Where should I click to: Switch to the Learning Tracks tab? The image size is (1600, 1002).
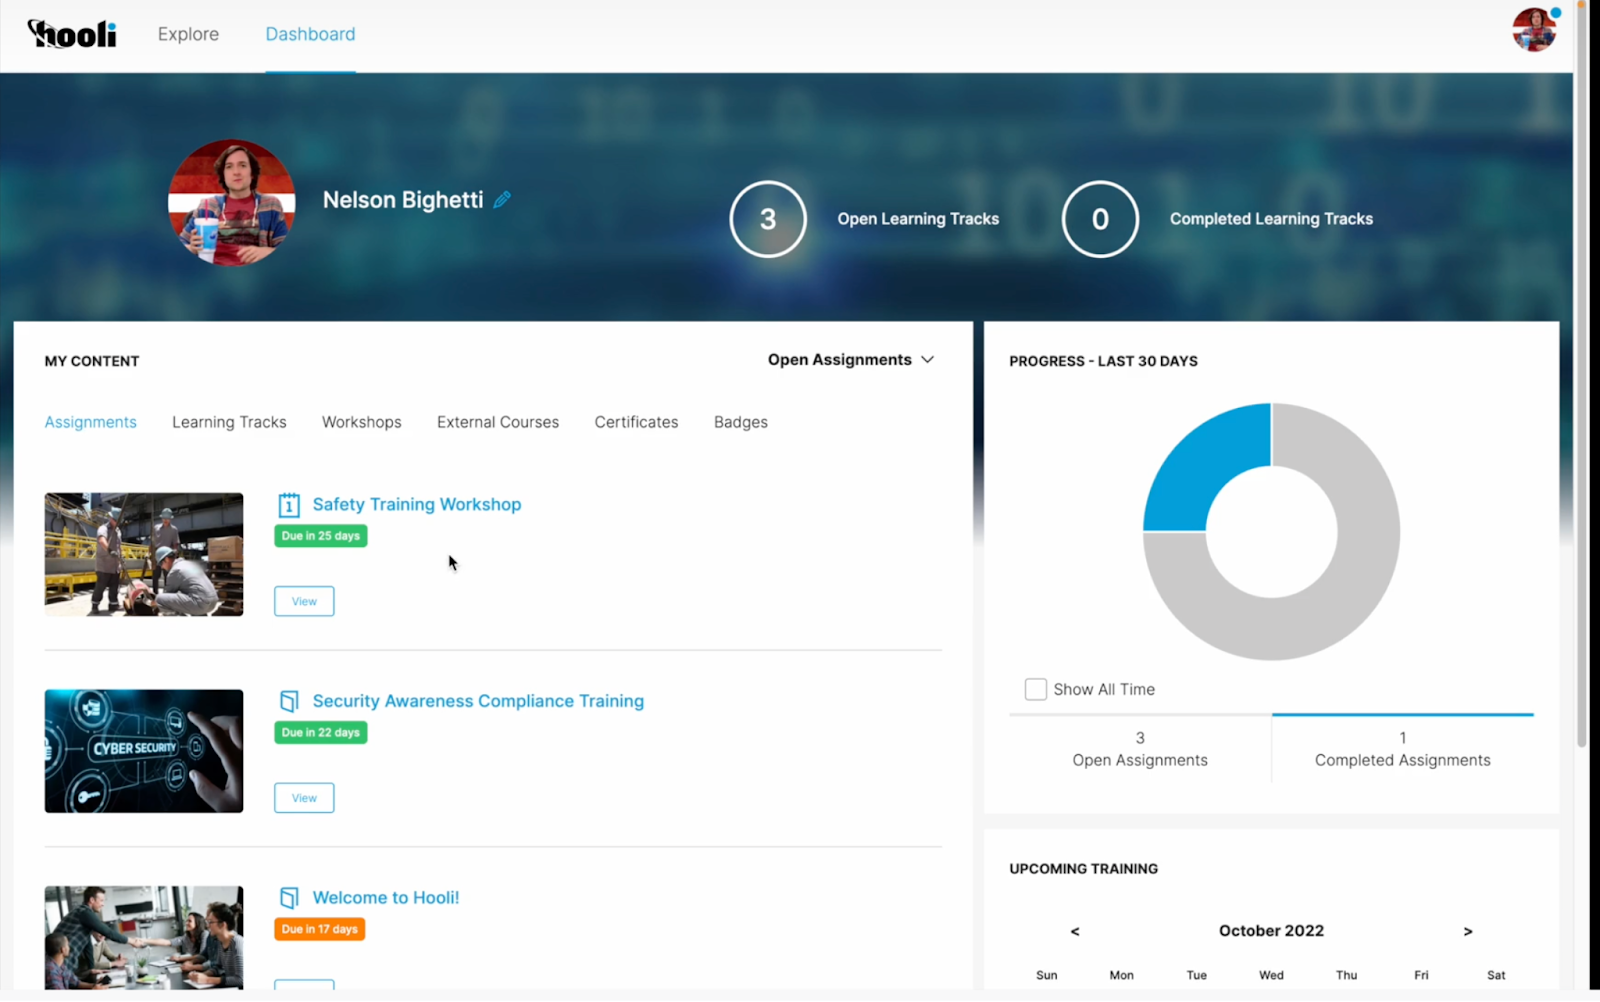point(229,422)
